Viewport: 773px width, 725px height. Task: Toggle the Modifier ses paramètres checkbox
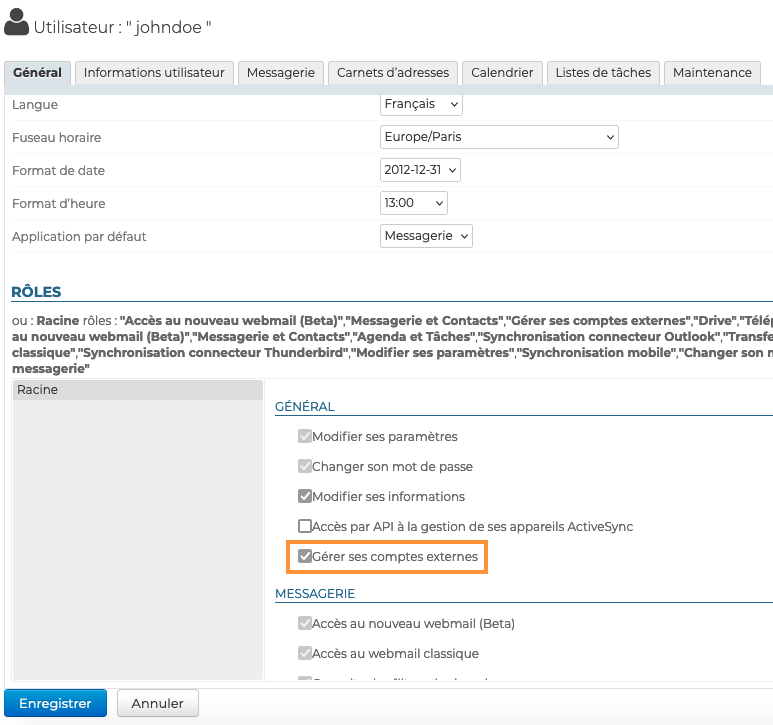click(x=305, y=437)
